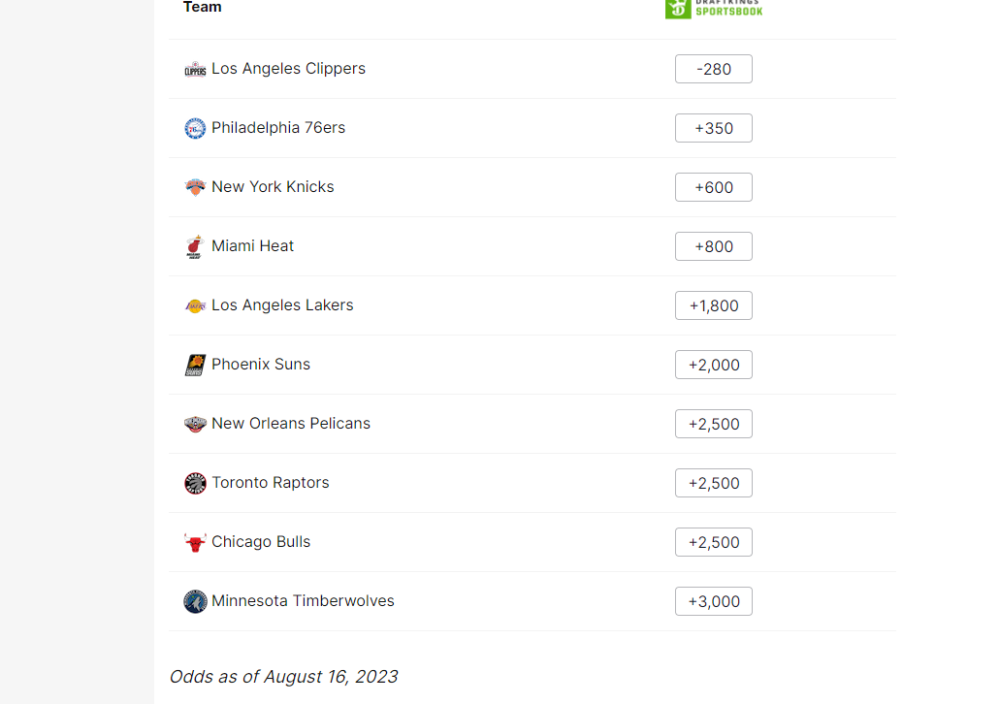Open the DraftKings Sportsbook logo link
Image resolution: width=1000 pixels, height=704 pixels.
point(714,8)
